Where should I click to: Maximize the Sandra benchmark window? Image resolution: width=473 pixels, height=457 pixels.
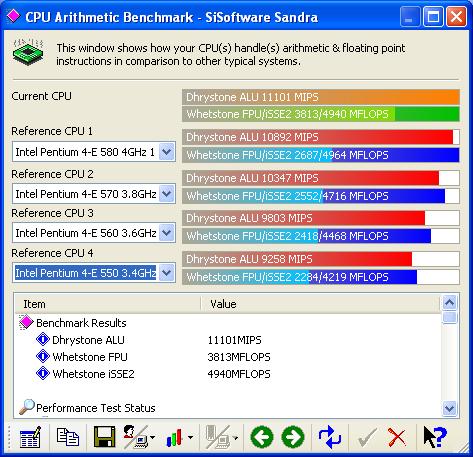433,16
